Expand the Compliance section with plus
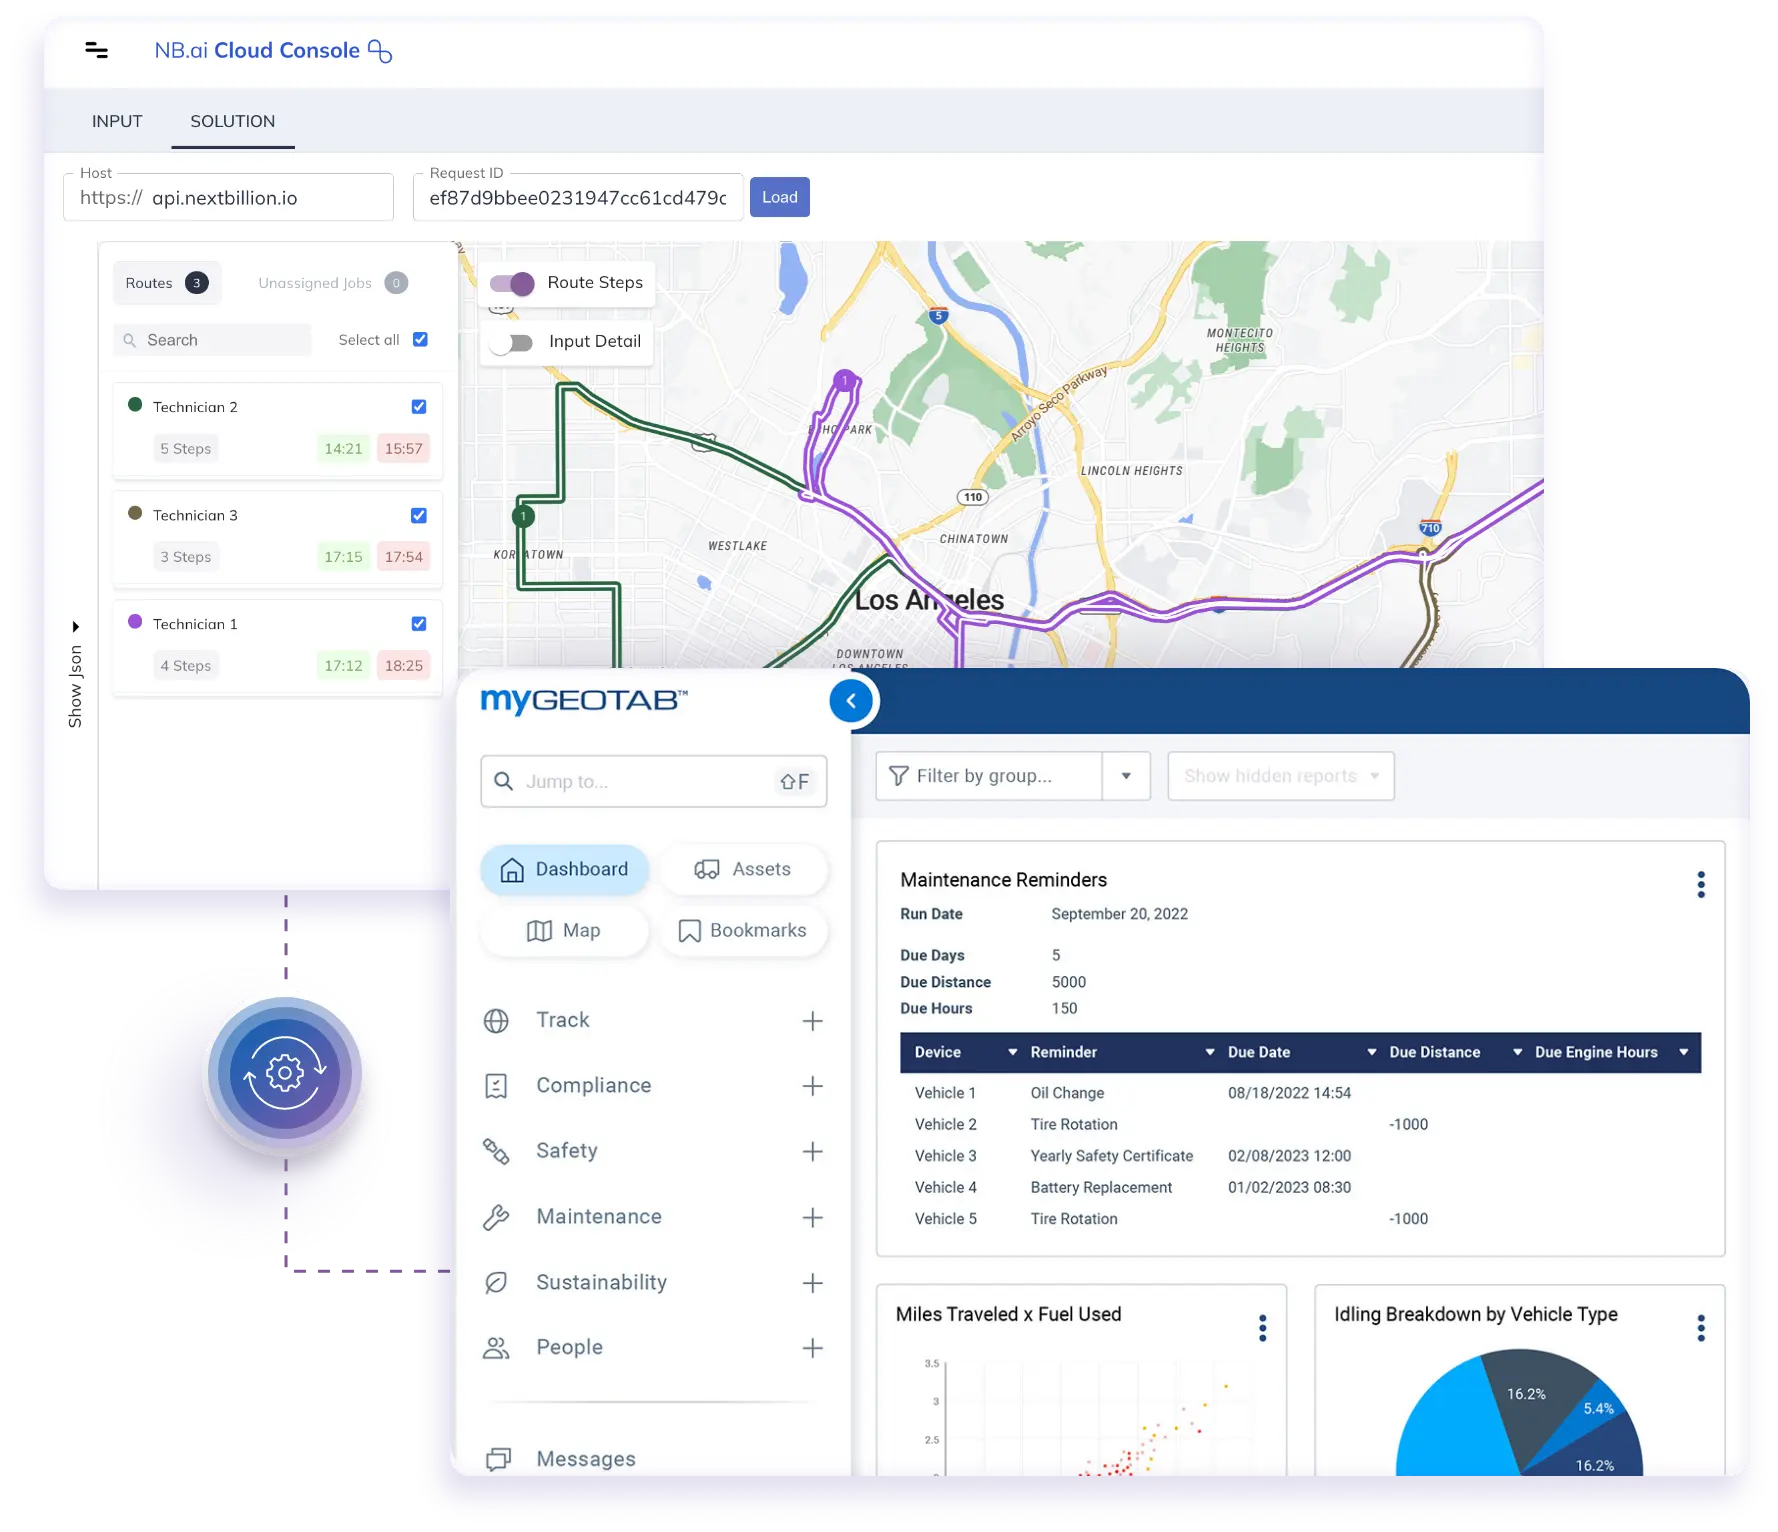The width and height of the screenshot is (1778, 1532). pyautogui.click(x=813, y=1086)
